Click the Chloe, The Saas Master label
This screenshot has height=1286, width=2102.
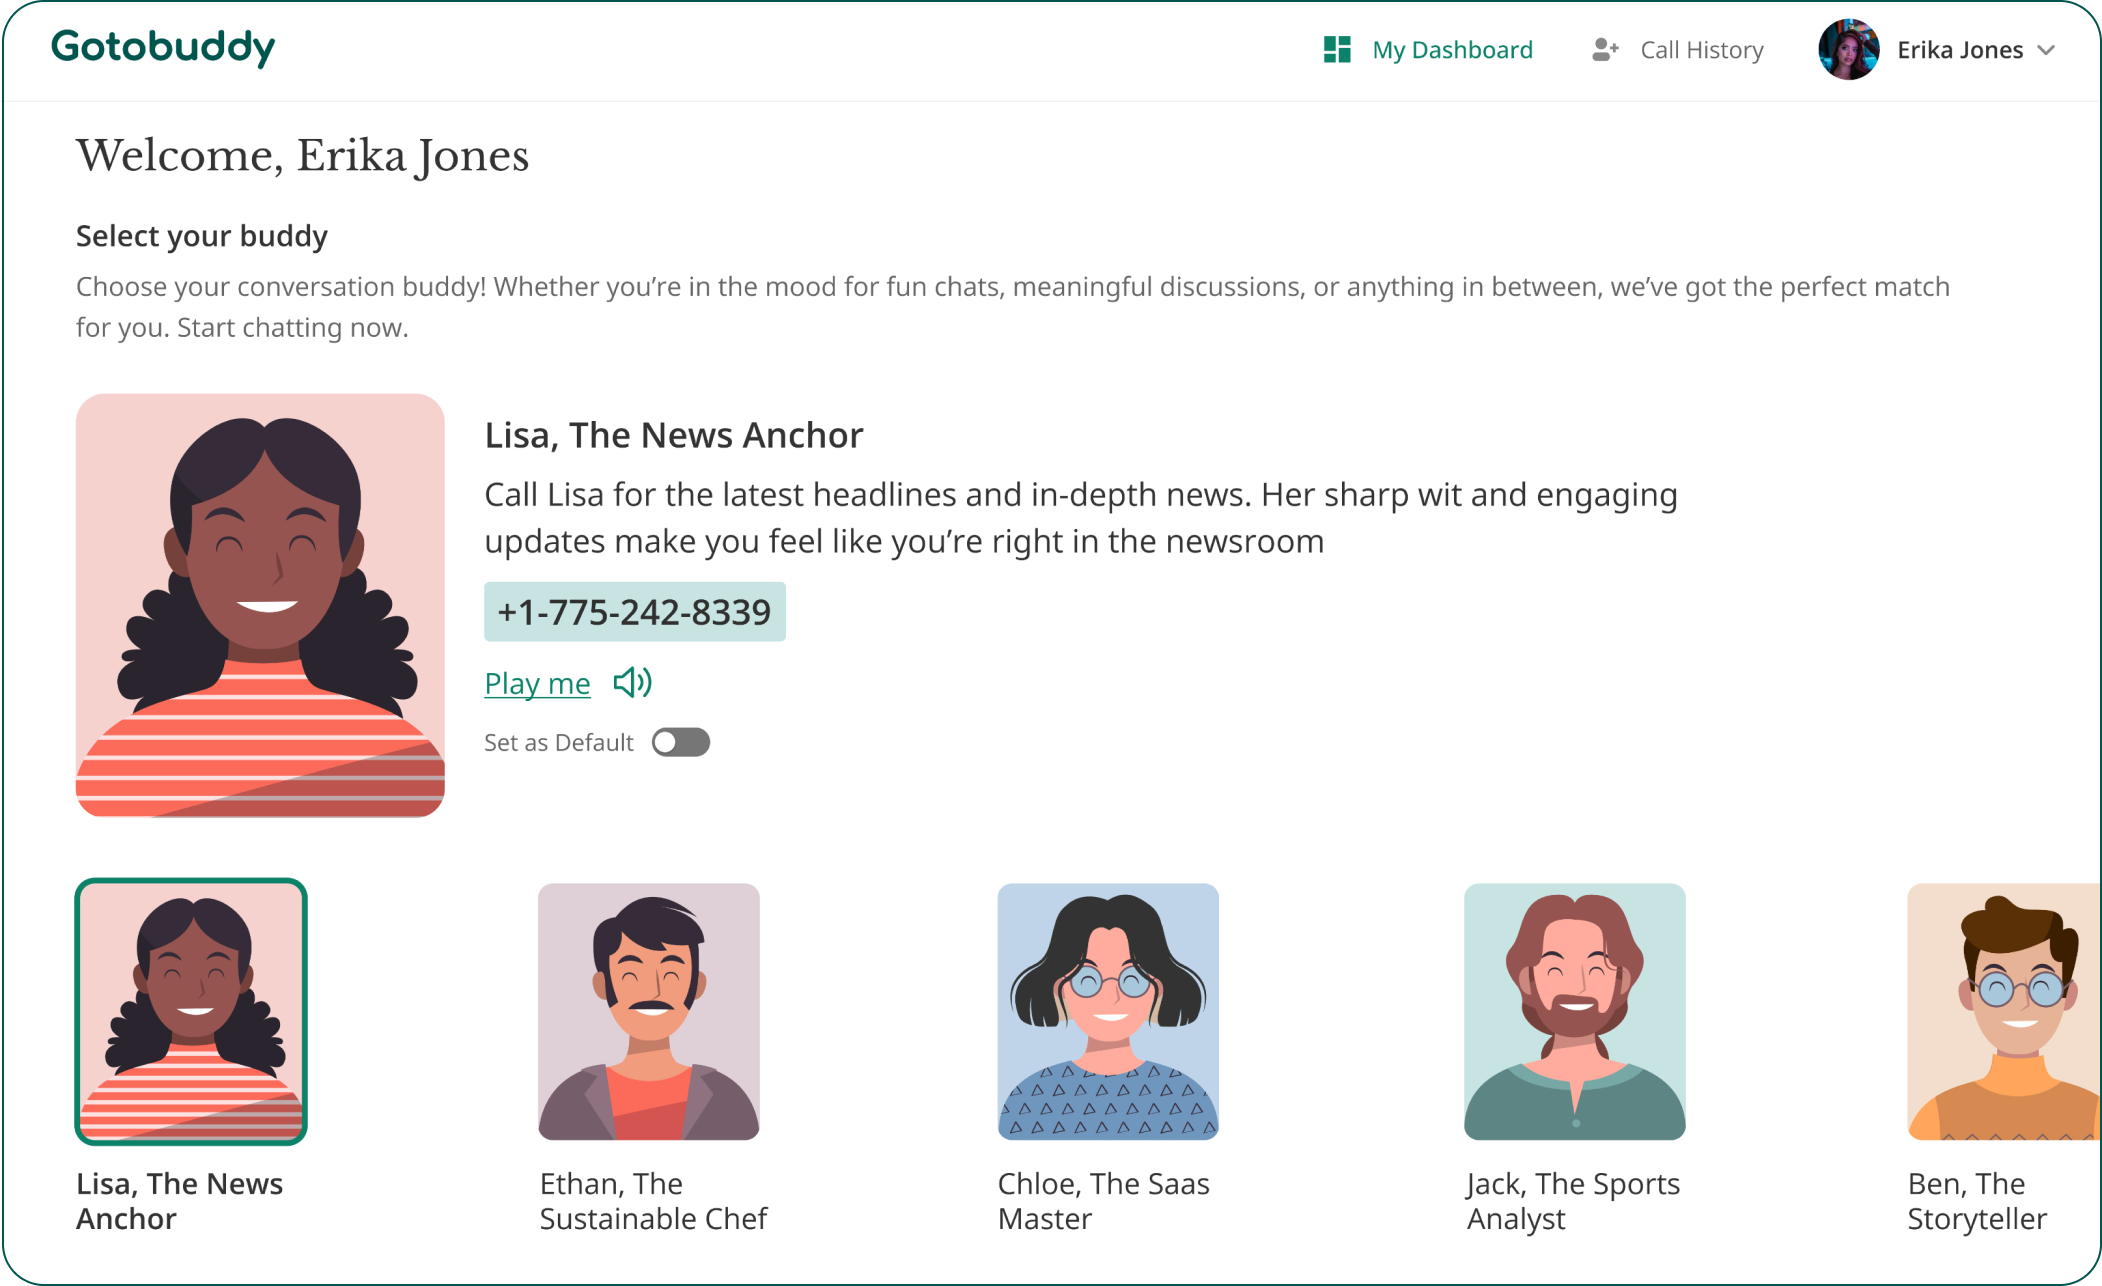coord(1104,1201)
